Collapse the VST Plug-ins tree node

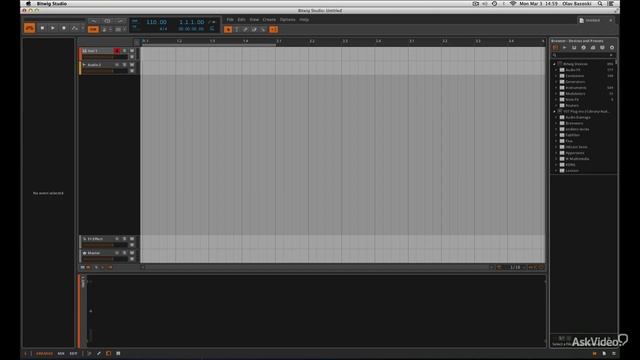coord(554,111)
